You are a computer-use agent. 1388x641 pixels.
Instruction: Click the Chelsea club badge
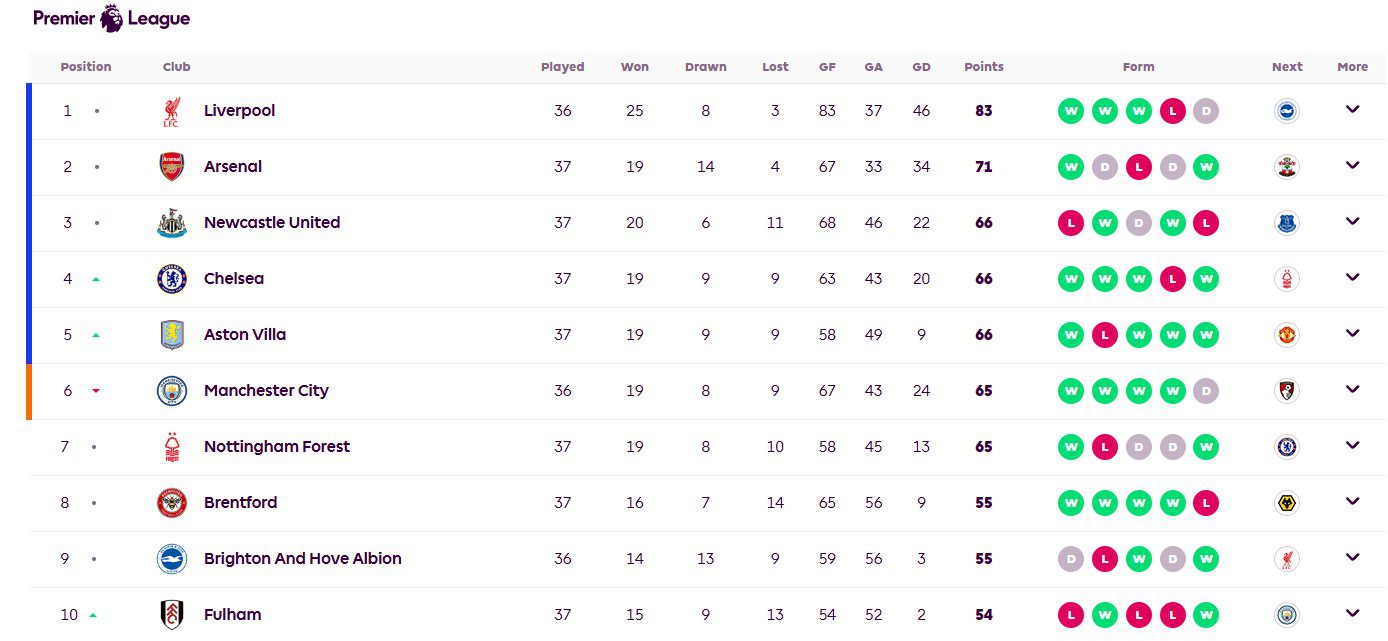click(172, 279)
